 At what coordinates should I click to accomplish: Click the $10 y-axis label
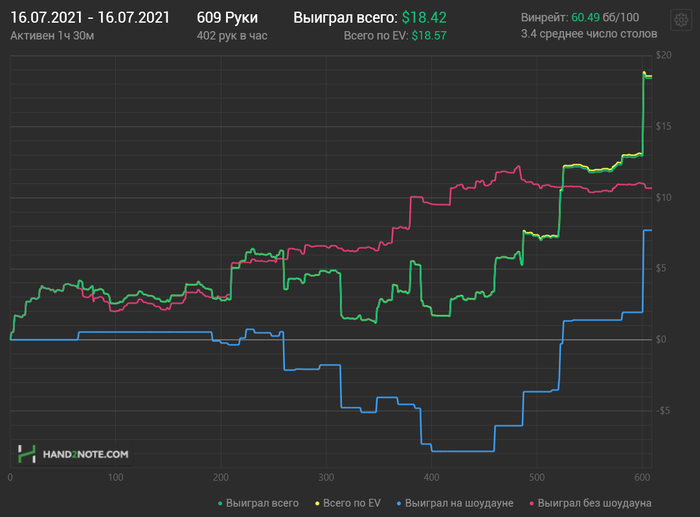pyautogui.click(x=663, y=197)
